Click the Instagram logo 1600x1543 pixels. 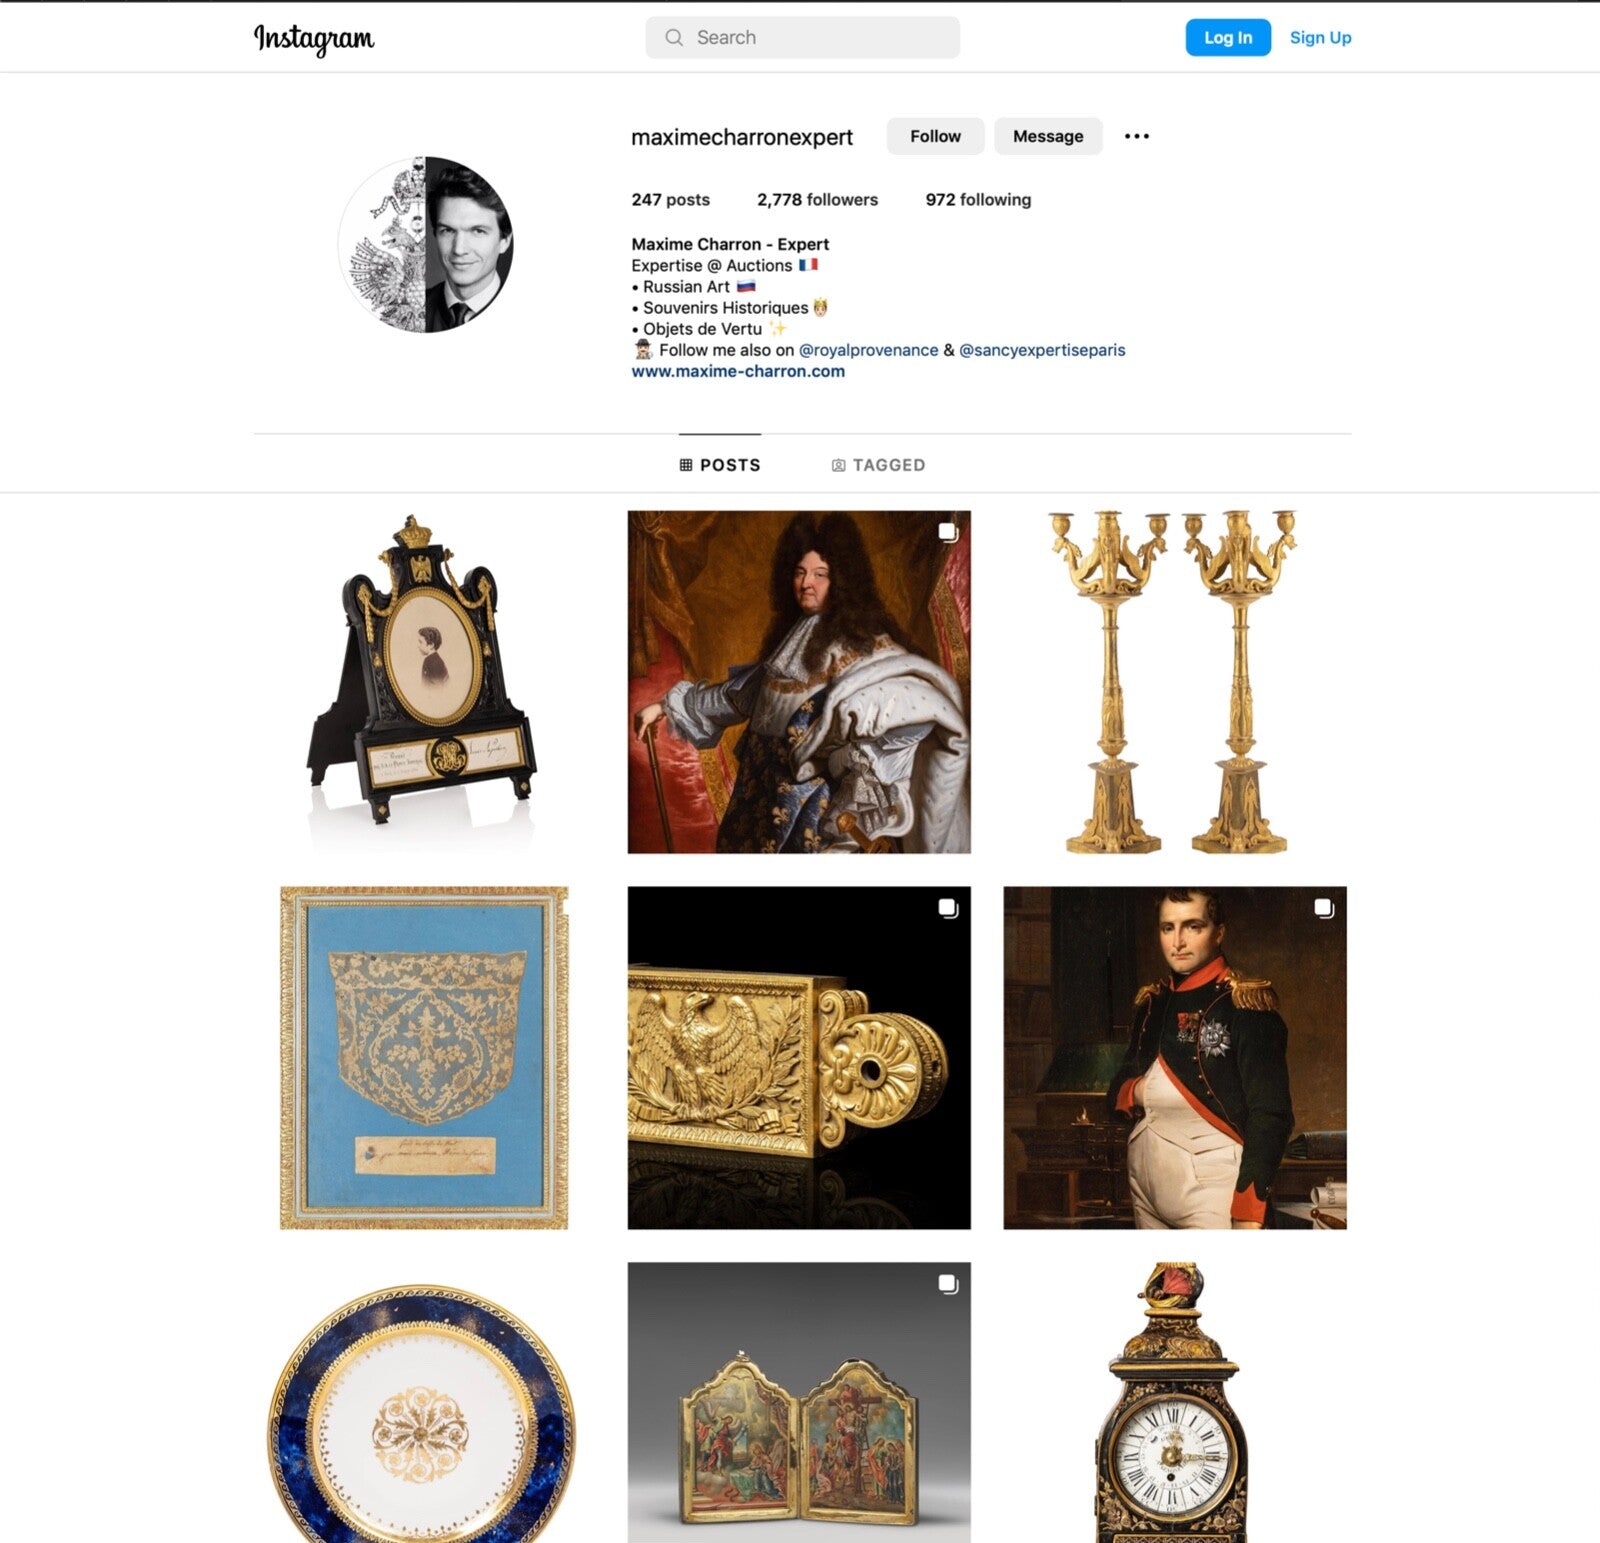pyautogui.click(x=314, y=38)
